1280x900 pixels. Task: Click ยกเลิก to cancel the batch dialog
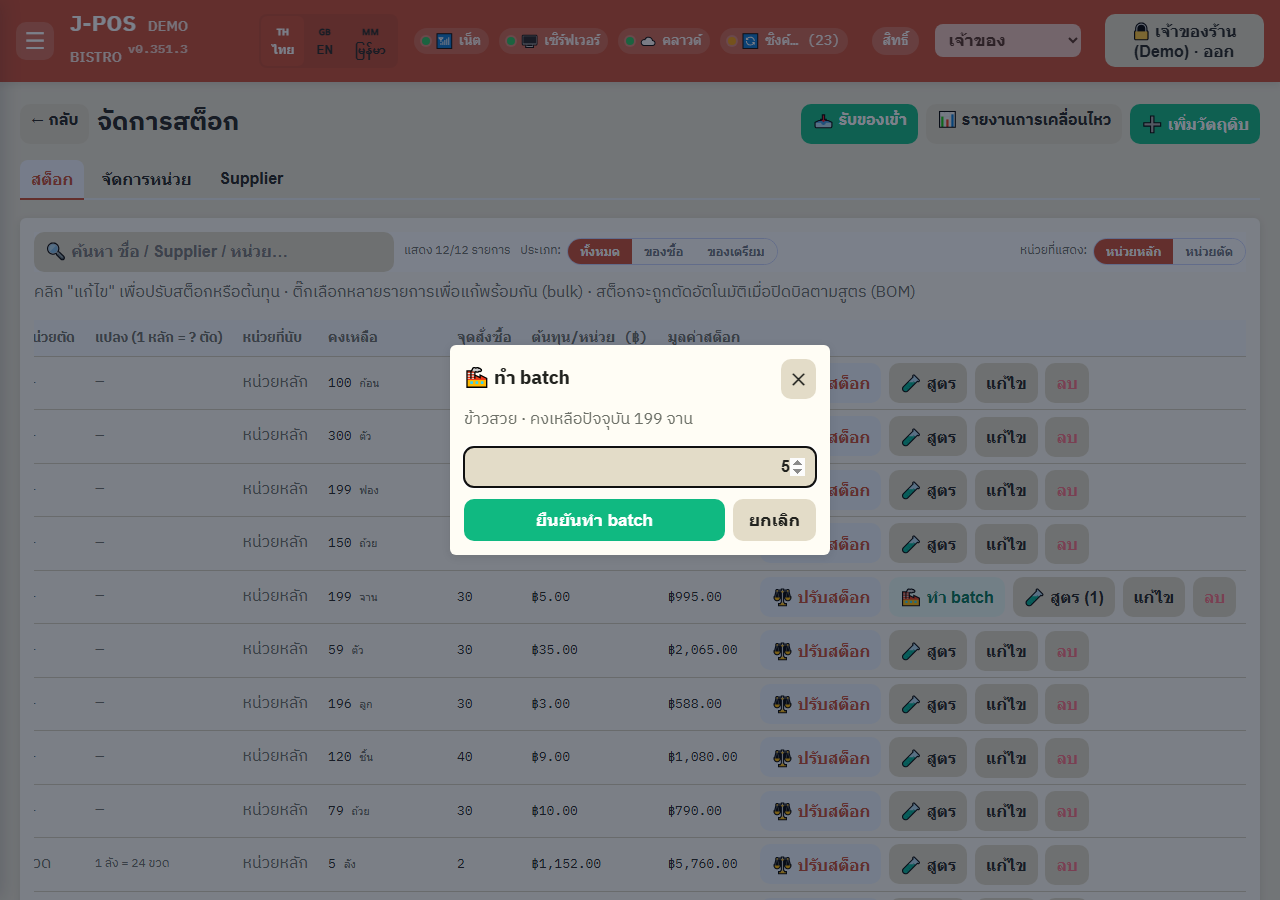pos(774,520)
